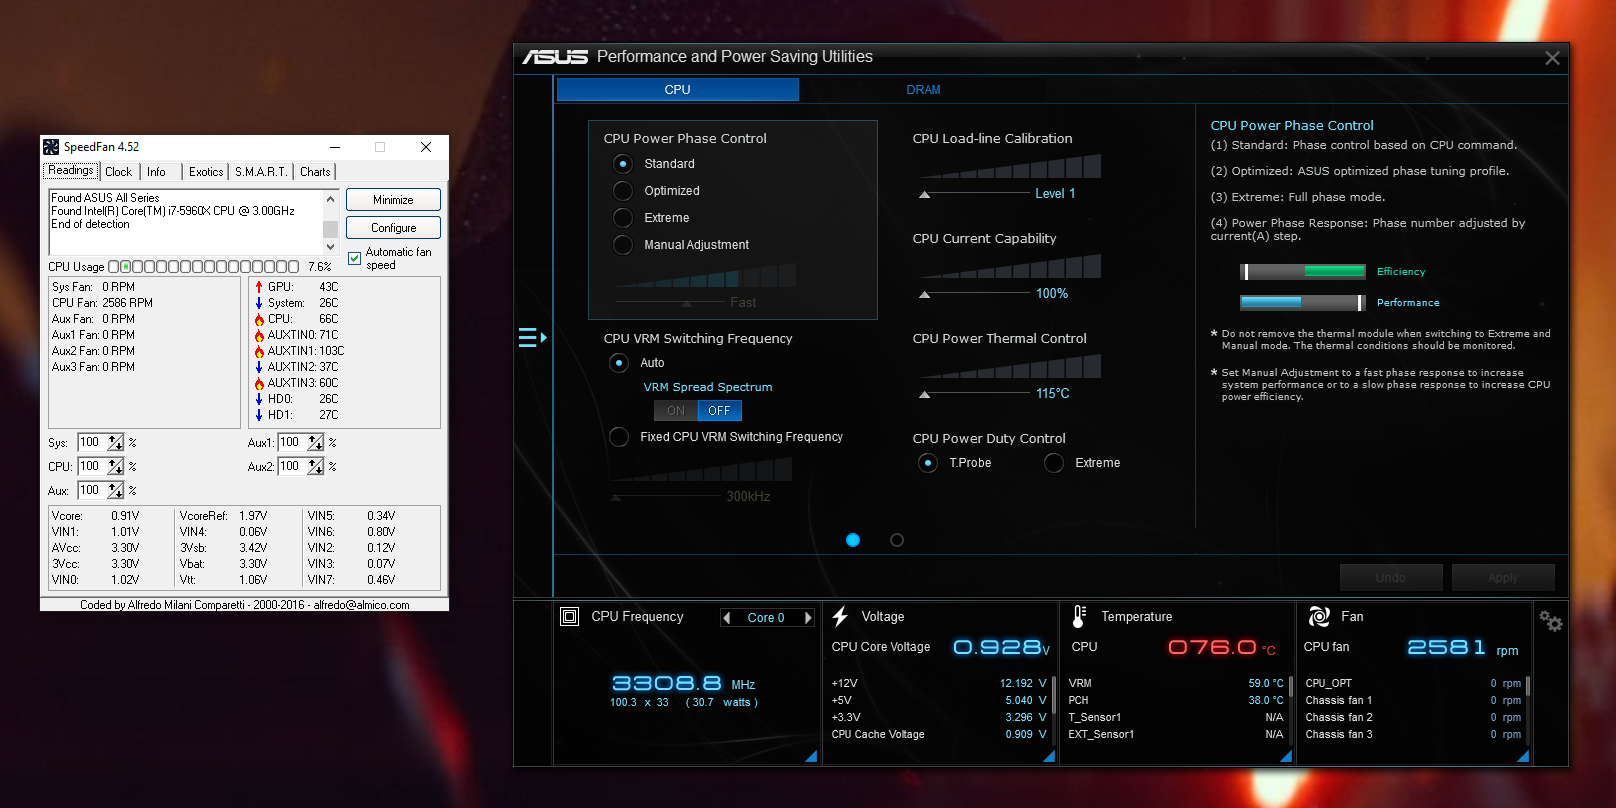Image resolution: width=1616 pixels, height=808 pixels.
Task: Close the ASUS Performance and Power Saving window
Action: click(x=1552, y=58)
